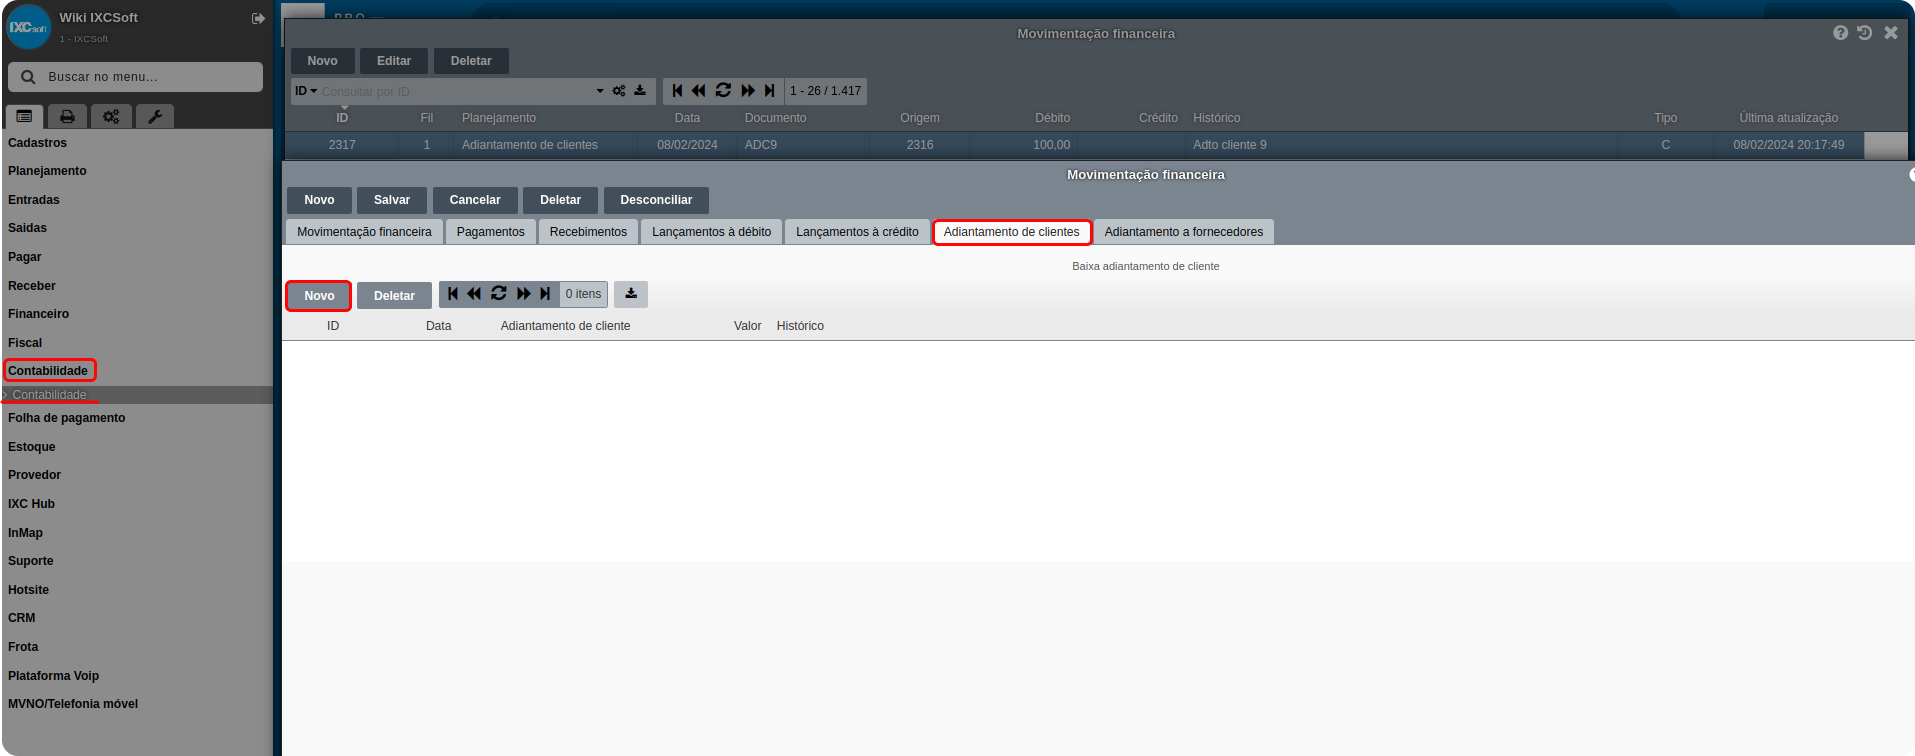Go to last page in Baixa adiantamento grid
Screen dimensions: 1915x756
545,294
